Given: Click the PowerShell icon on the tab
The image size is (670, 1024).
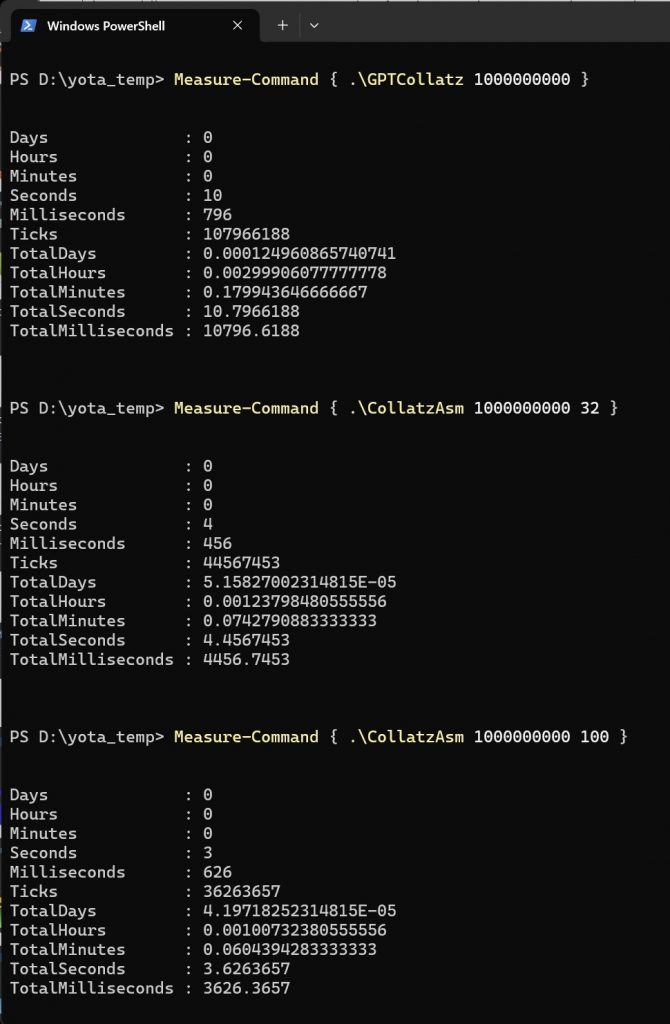Looking at the screenshot, I should point(28,25).
